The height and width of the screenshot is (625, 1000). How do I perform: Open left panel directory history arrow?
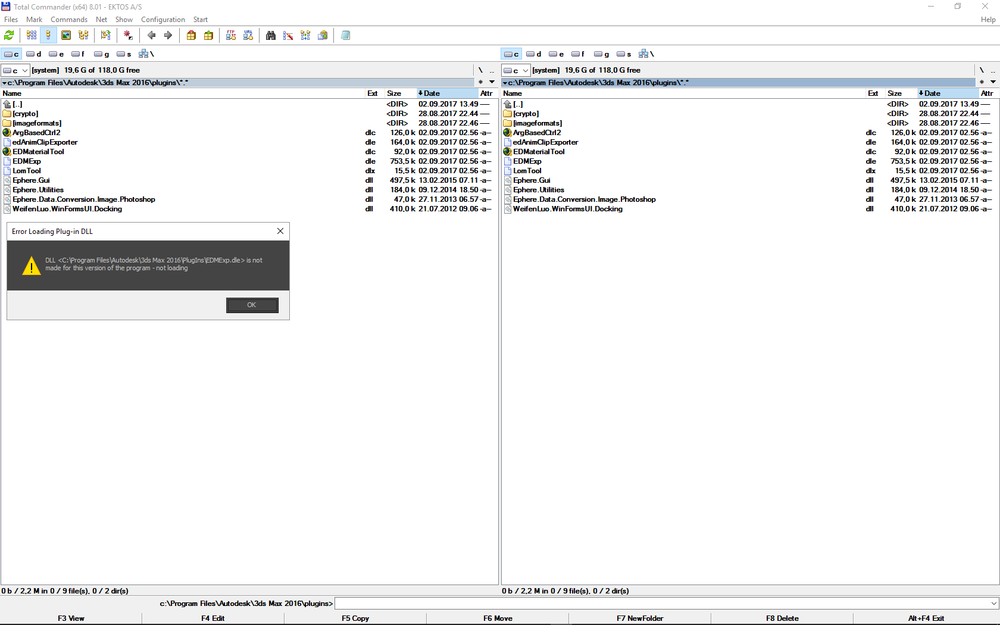(492, 82)
